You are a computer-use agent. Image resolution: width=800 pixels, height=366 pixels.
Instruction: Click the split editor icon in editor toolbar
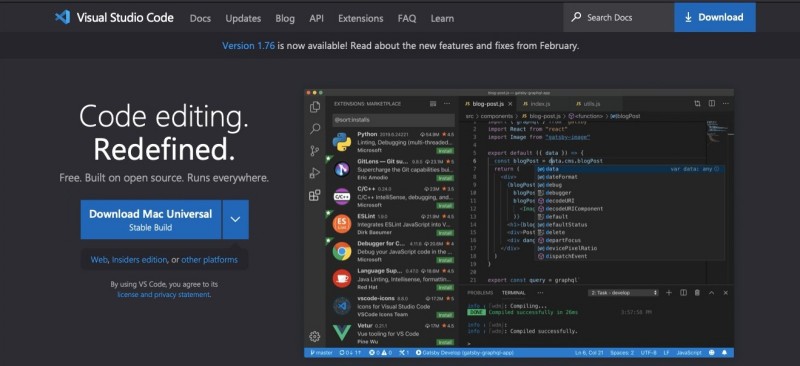[x=712, y=104]
